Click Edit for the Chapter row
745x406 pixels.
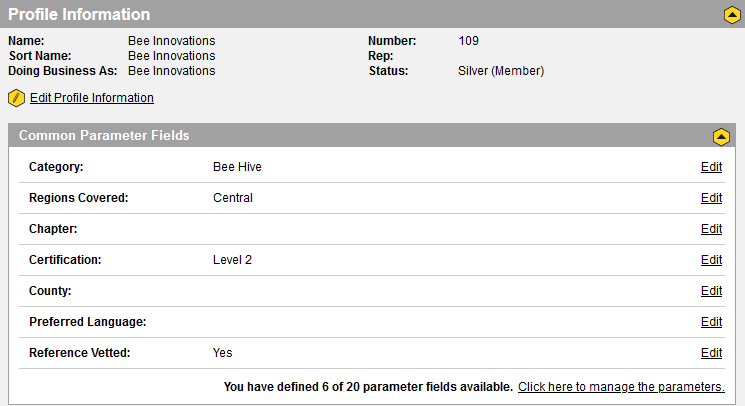(x=711, y=229)
